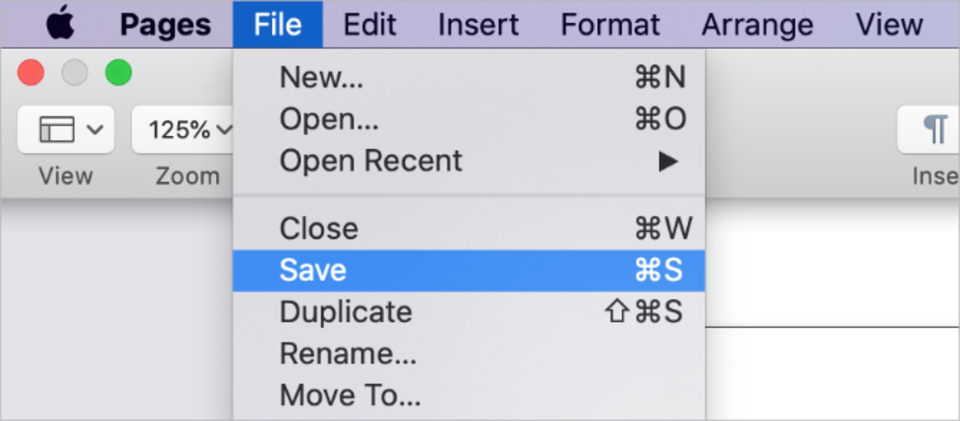The image size is (960, 421).
Task: Click the green full-screen window button
Action: tap(118, 73)
